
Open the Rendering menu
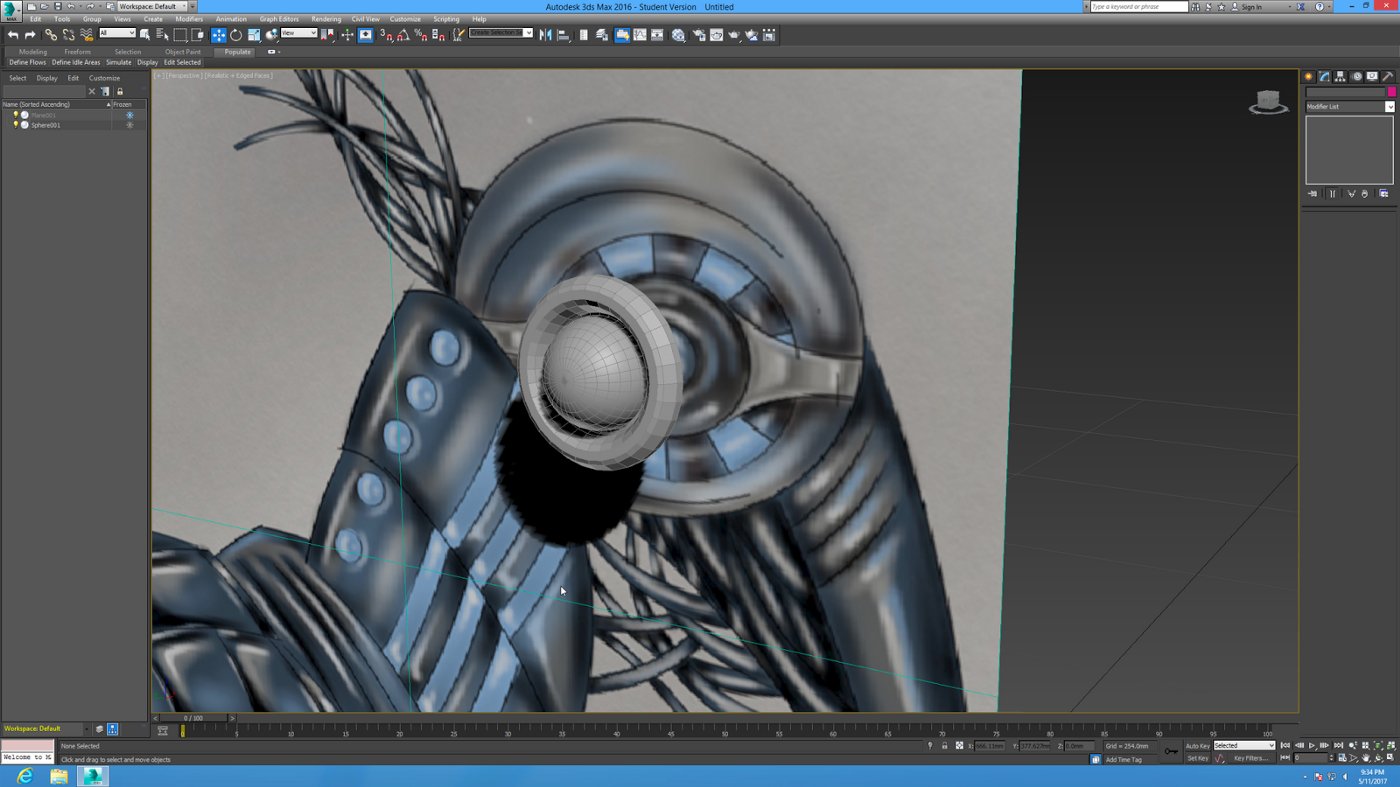(326, 19)
